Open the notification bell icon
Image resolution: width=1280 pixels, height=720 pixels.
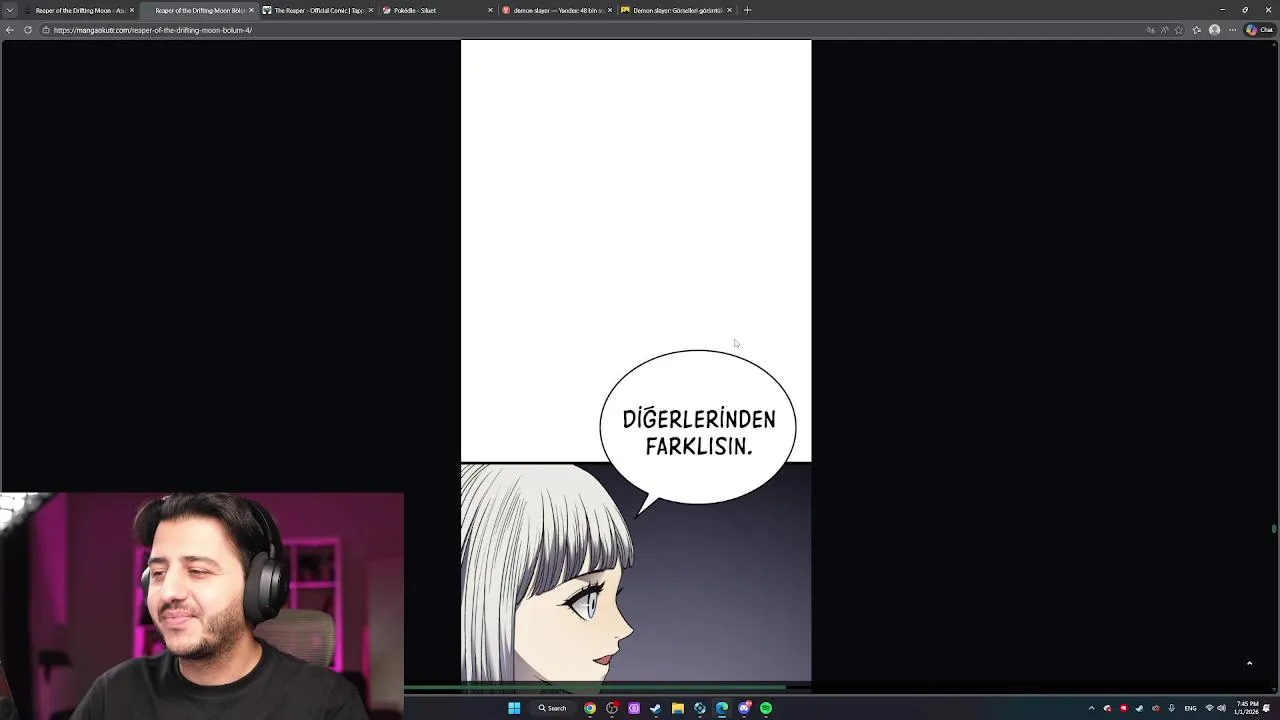[1266, 708]
